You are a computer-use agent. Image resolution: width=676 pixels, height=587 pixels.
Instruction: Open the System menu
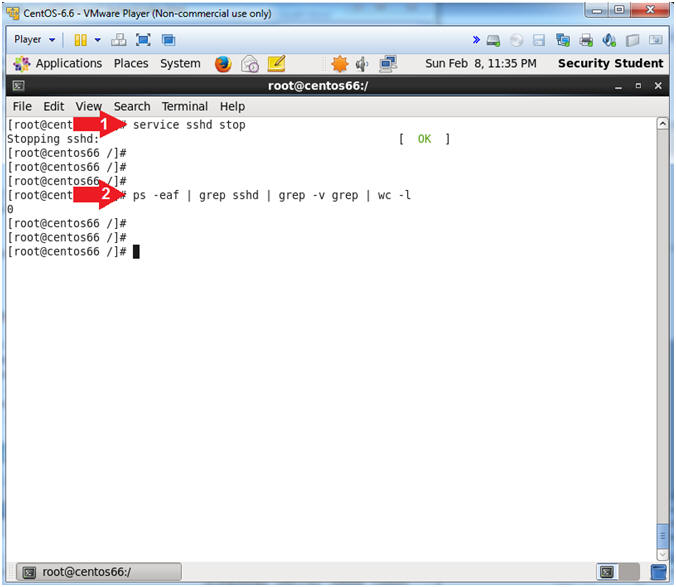[180, 64]
